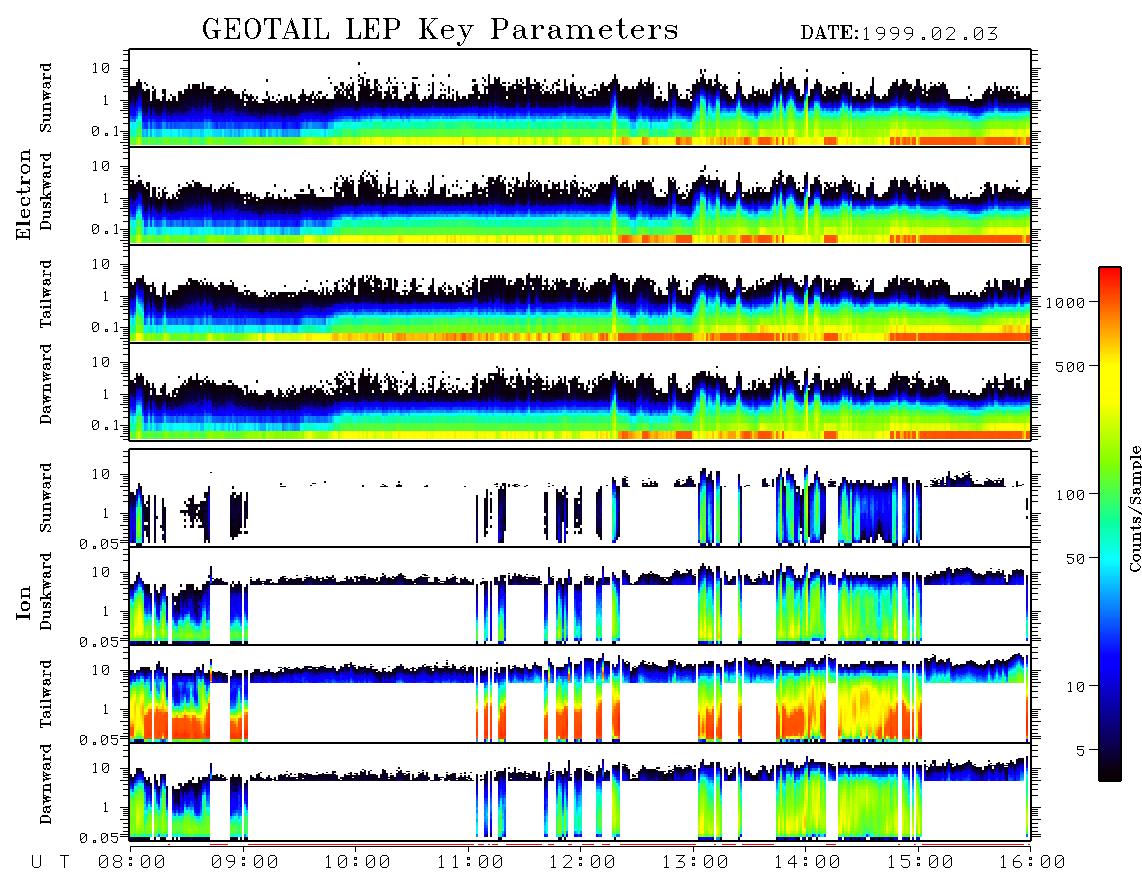Click the Electron "Tailward" panel label
Image resolution: width=1142 pixels, height=880 pixels.
pyautogui.click(x=46, y=294)
